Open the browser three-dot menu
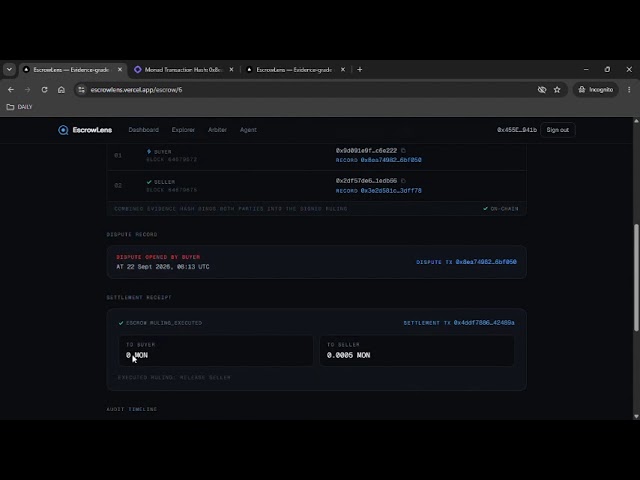This screenshot has height=480, width=640. tap(629, 90)
